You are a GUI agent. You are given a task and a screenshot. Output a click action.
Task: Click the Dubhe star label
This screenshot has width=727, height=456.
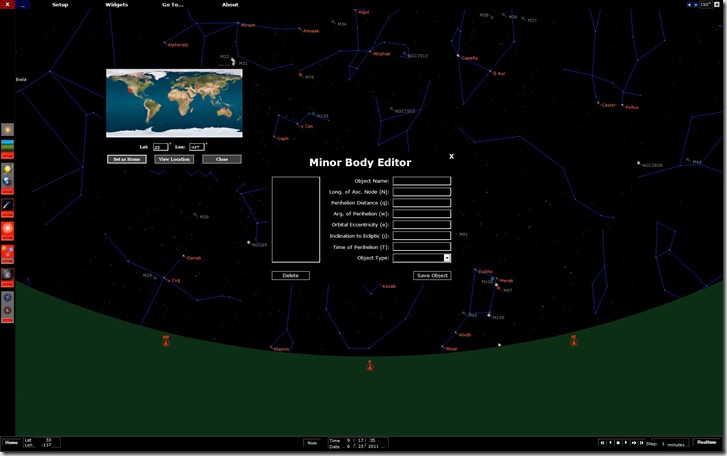click(485, 272)
